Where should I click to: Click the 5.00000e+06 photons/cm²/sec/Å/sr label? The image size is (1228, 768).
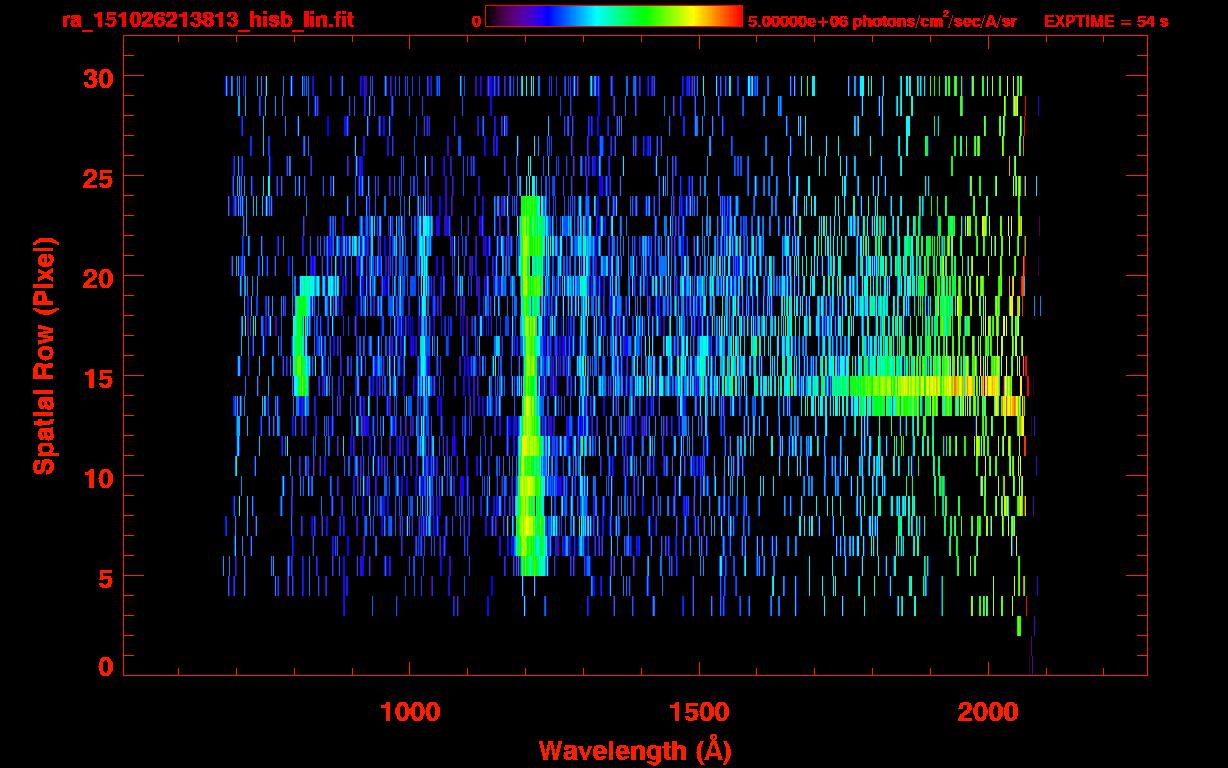[882, 20]
